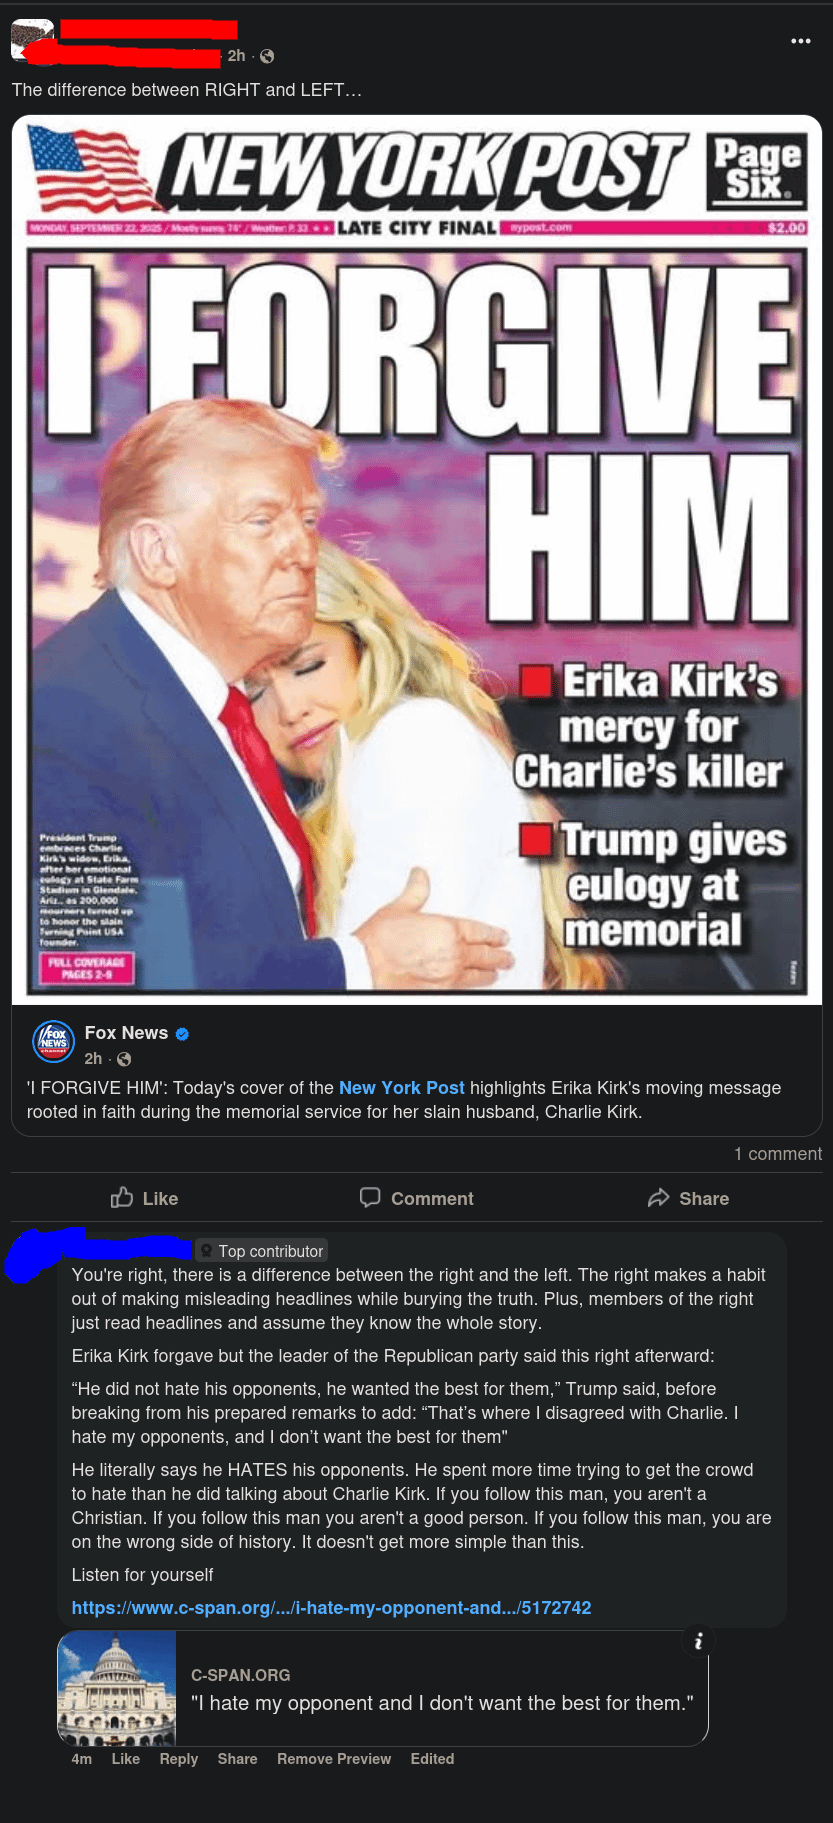View the 1 comment count
Screen dimensions: 833x1823
[778, 1154]
